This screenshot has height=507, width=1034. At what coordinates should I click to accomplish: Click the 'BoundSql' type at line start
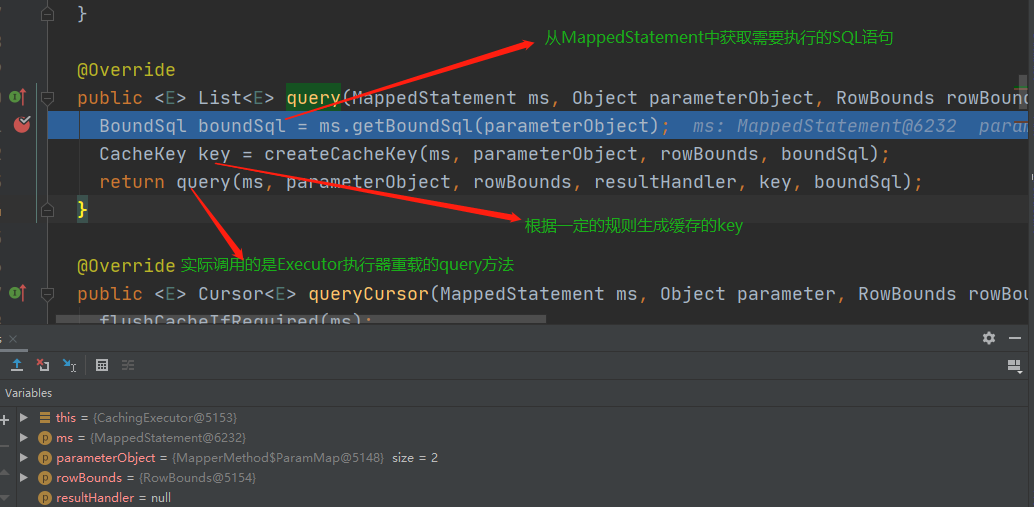tap(143, 125)
